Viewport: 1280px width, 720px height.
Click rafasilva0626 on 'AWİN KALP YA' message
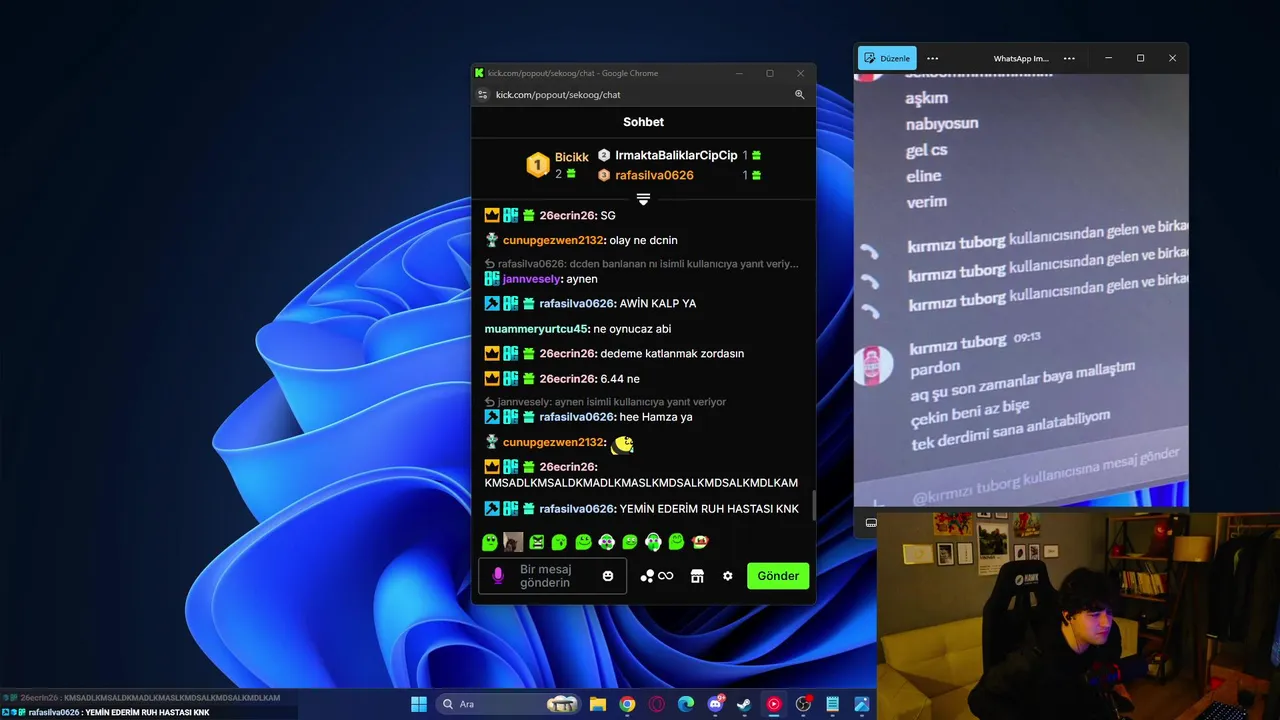(x=576, y=304)
